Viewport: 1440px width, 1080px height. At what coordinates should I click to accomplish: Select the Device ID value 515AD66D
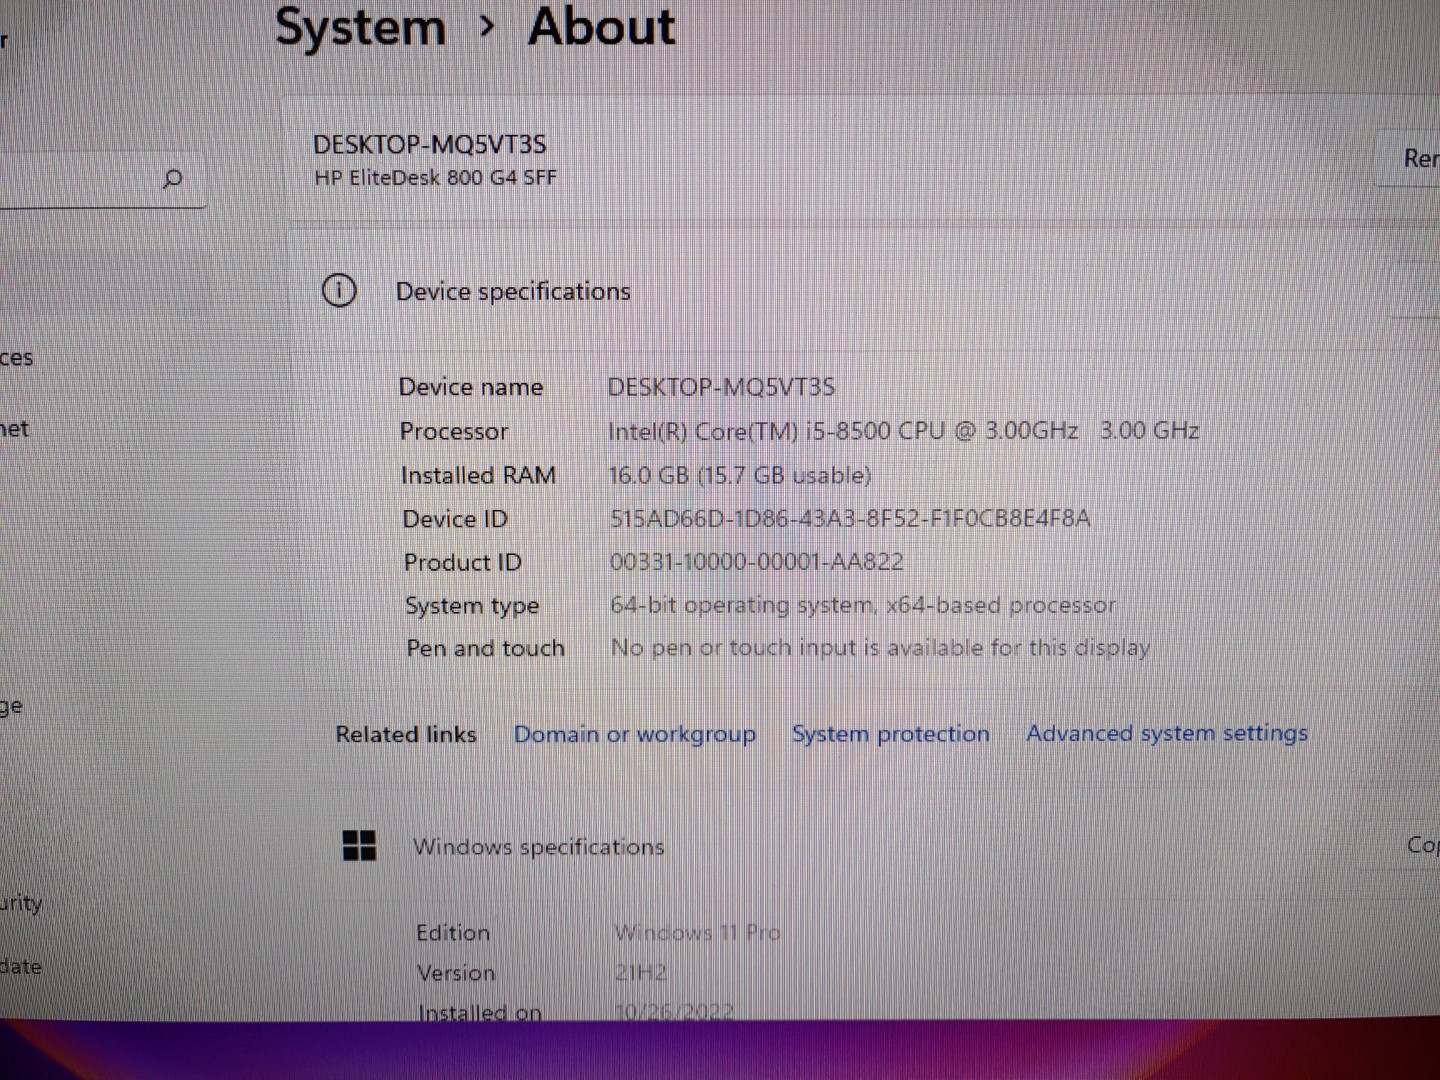850,518
